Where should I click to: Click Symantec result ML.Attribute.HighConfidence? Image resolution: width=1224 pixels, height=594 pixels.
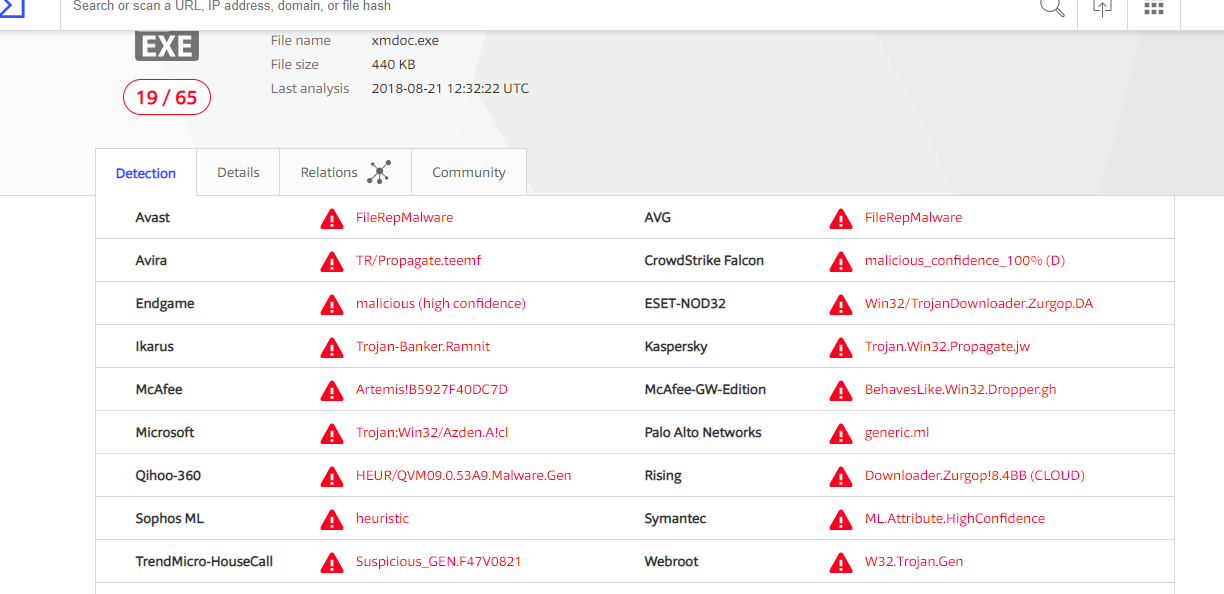tap(955, 519)
